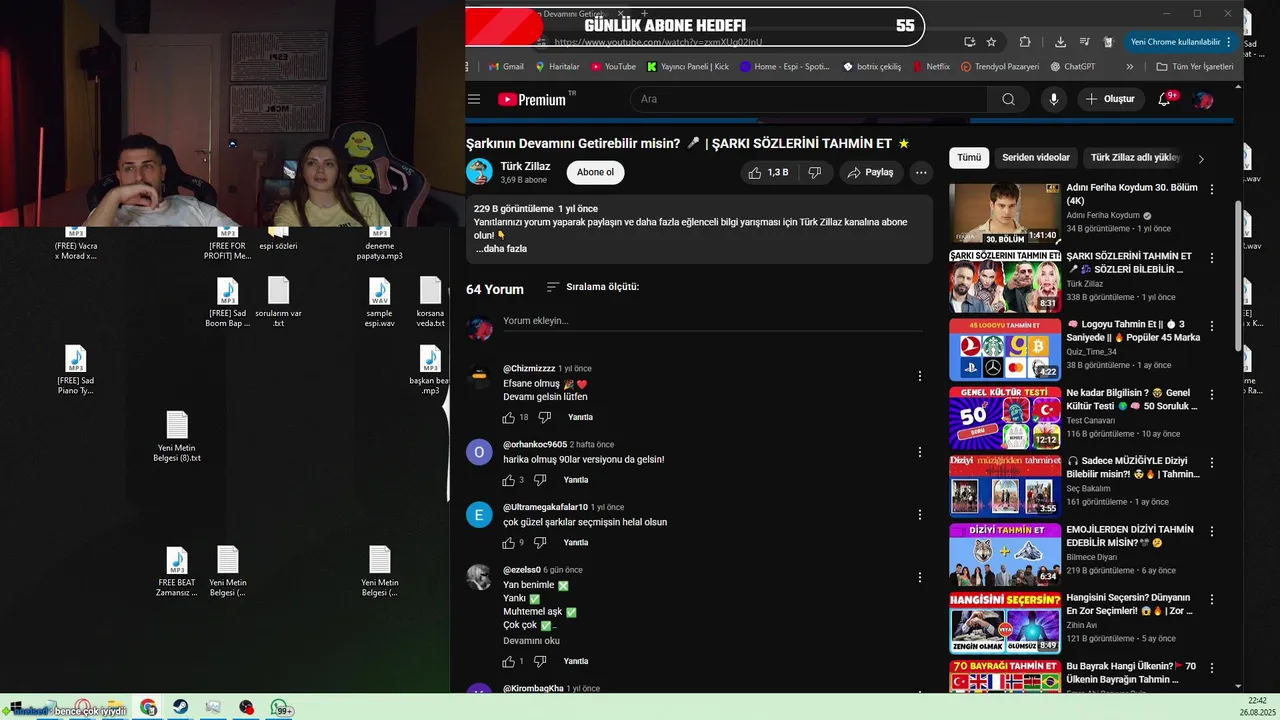Open options for Adını Feriha Koydum video
Image resolution: width=1280 pixels, height=720 pixels.
1212,189
